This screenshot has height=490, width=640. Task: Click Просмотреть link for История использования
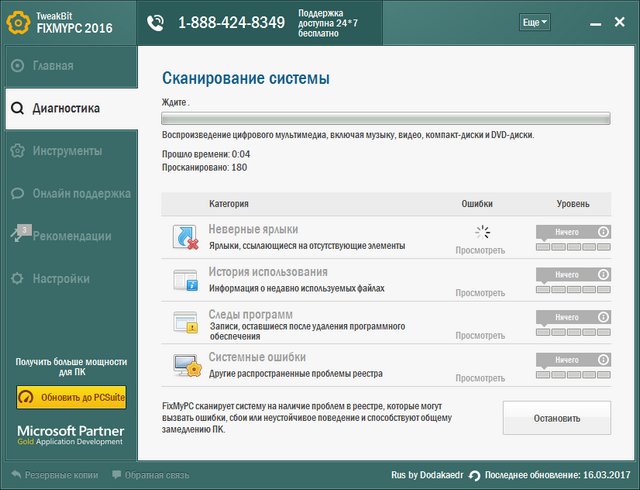click(480, 293)
